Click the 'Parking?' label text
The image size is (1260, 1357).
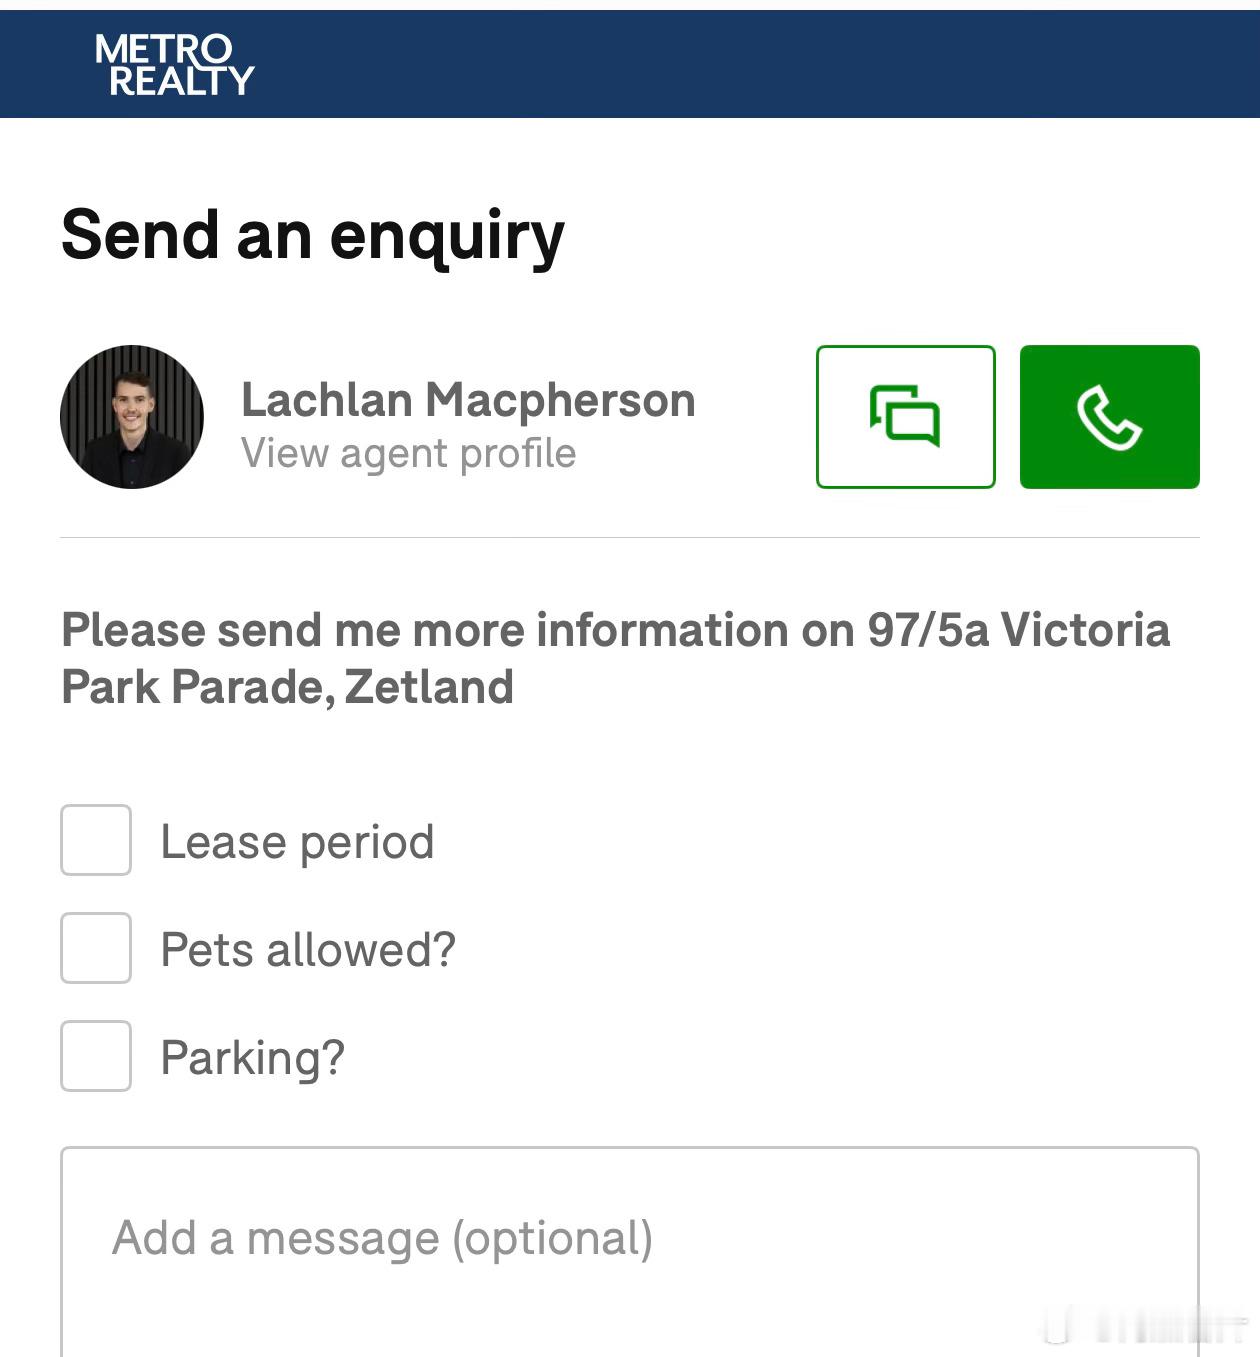pos(253,1058)
